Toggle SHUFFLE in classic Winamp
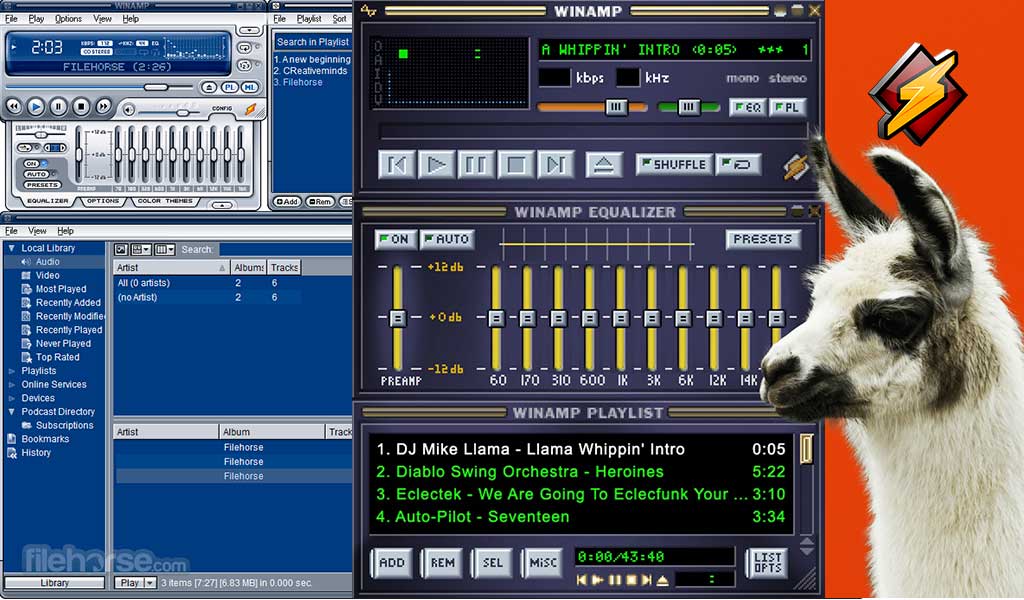 (x=673, y=165)
